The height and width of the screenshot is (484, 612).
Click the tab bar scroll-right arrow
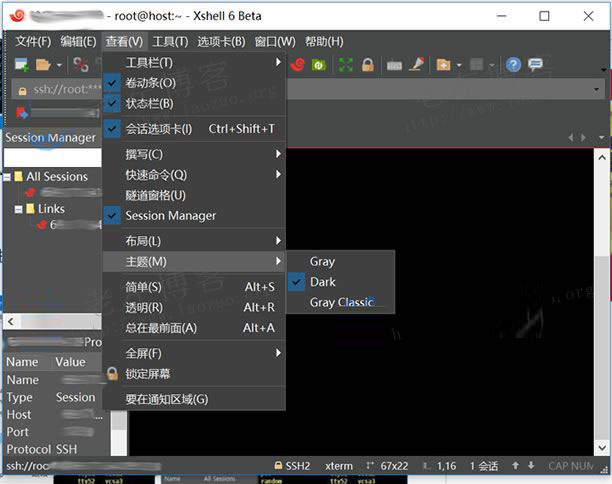click(x=583, y=137)
